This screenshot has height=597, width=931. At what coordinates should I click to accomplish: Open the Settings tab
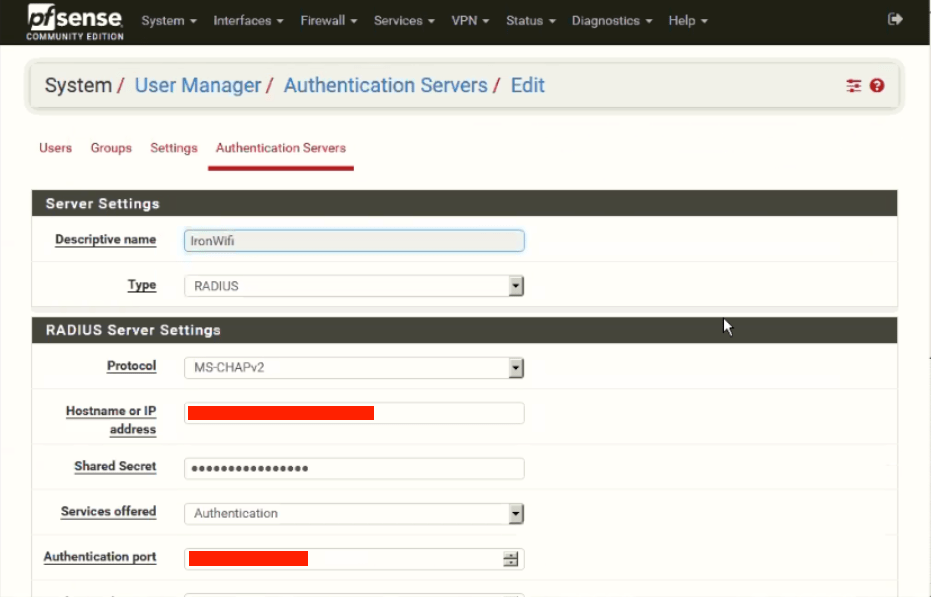[x=173, y=148]
